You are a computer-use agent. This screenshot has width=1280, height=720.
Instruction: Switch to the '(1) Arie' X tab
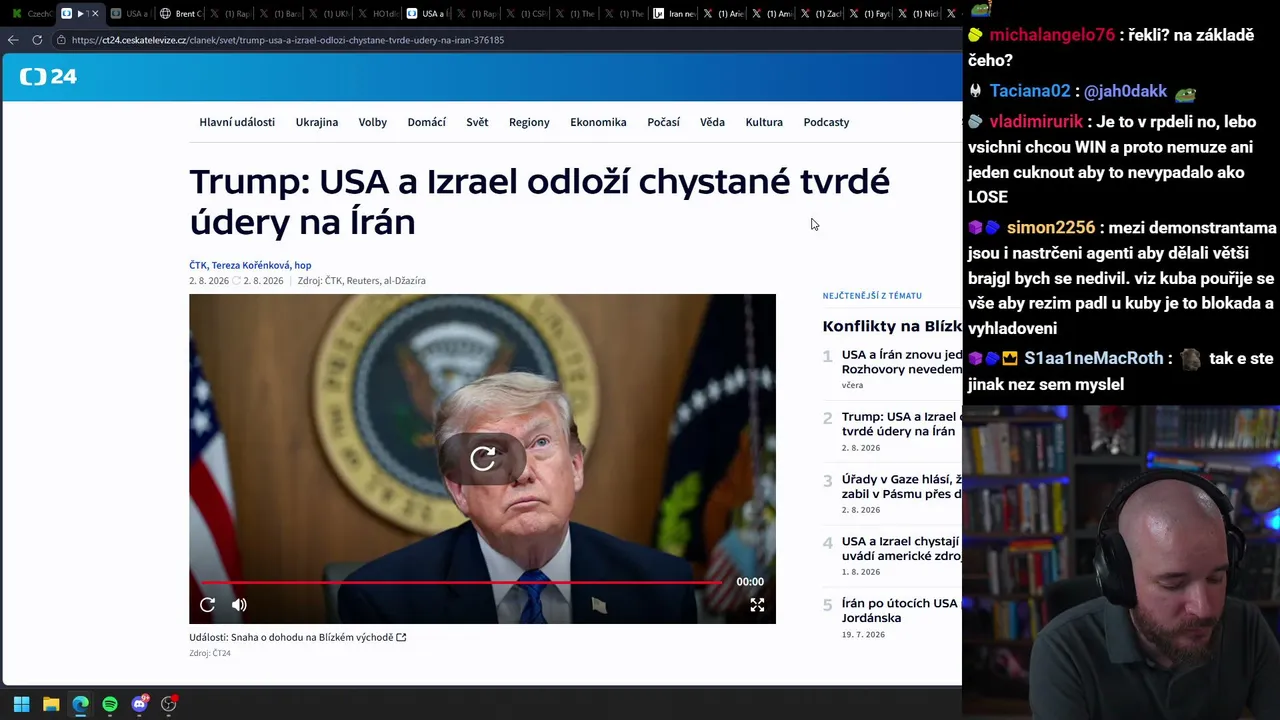(724, 13)
